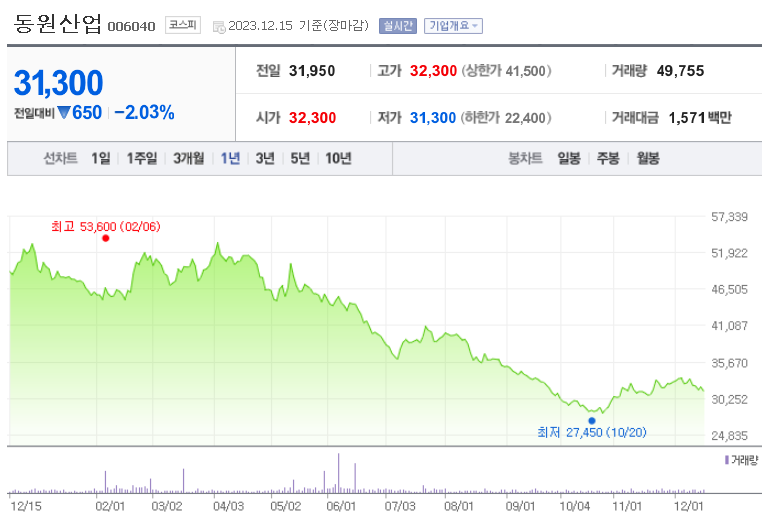Click the 41,087 y-axis label

point(729,326)
